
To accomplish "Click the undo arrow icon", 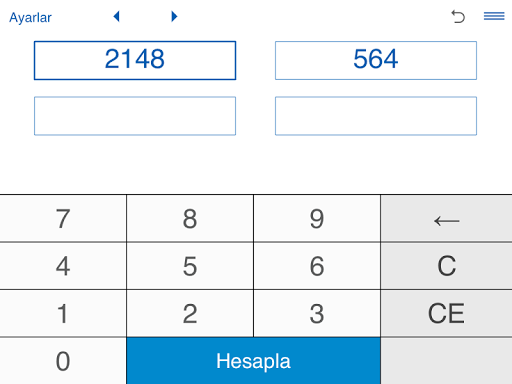I will 458,17.
